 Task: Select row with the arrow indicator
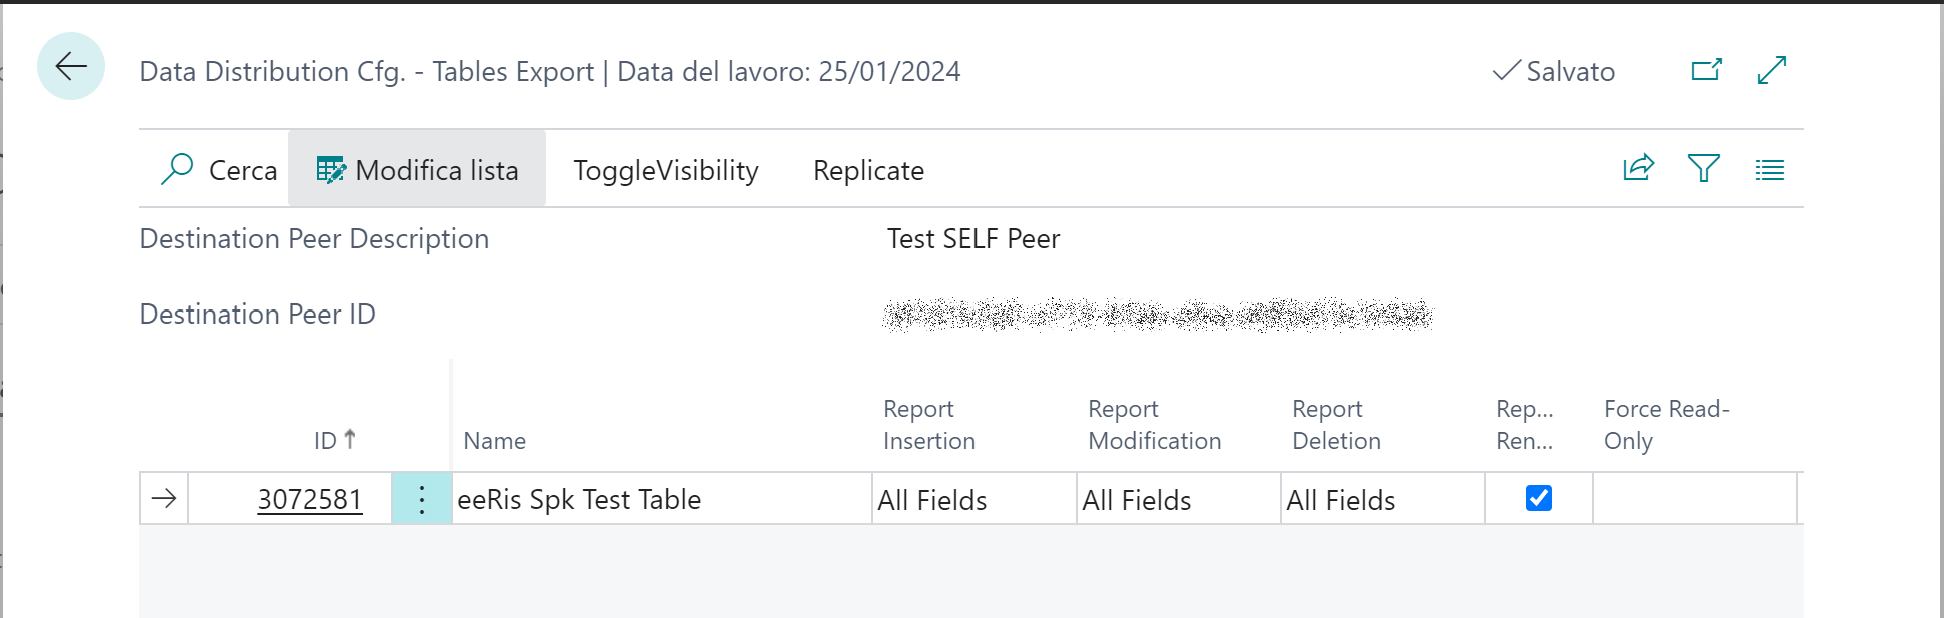165,498
